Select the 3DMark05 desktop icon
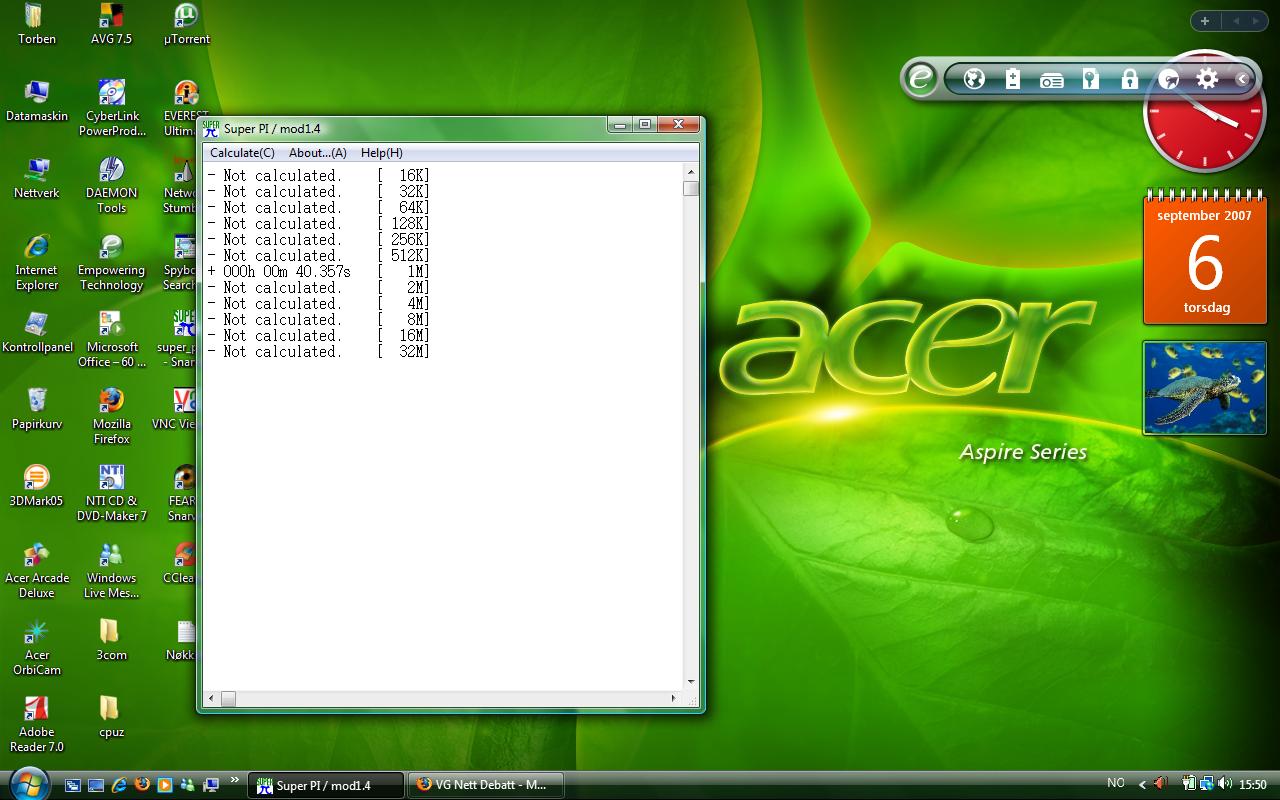 (37, 487)
